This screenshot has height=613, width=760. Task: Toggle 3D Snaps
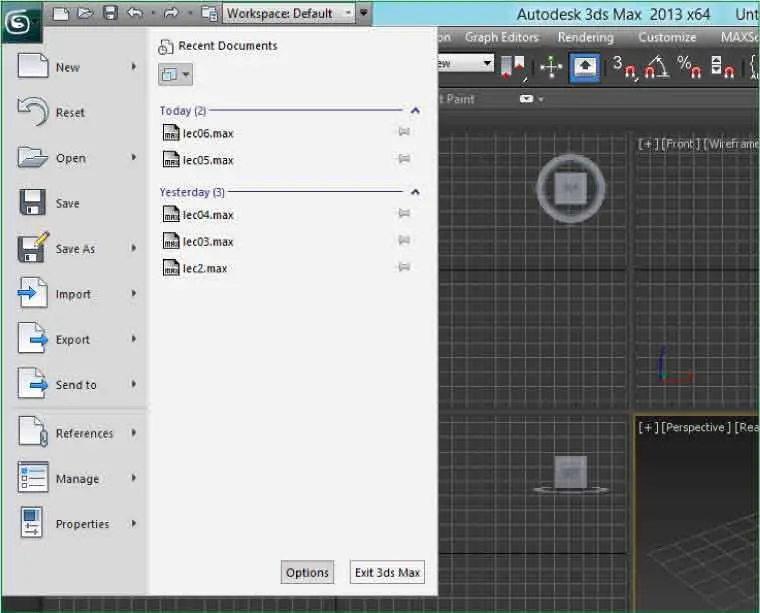coord(624,67)
